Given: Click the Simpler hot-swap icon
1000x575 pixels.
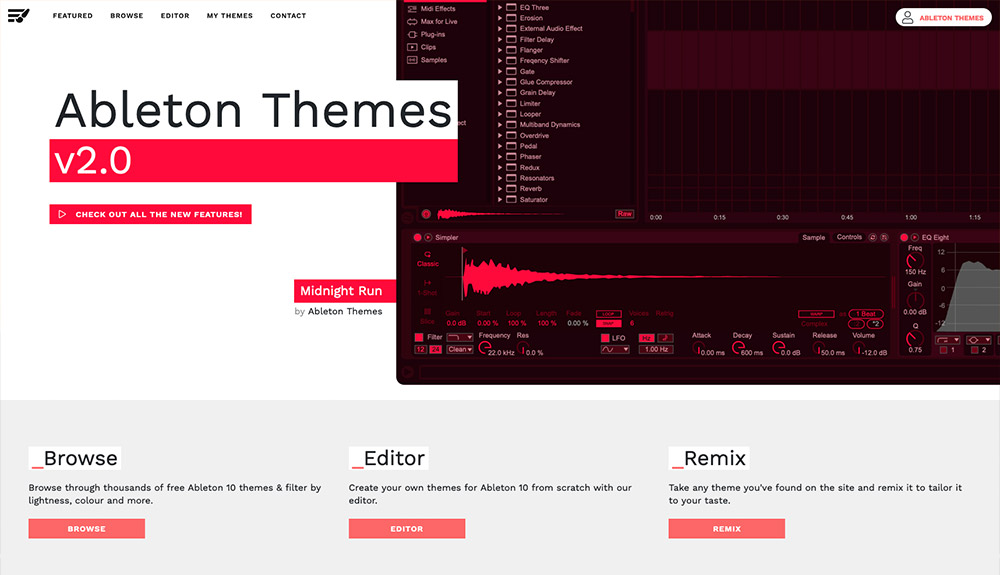Looking at the screenshot, I should tap(428, 237).
